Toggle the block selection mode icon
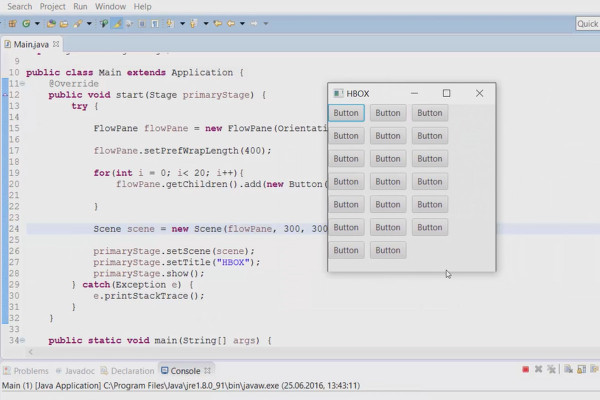 142,24
